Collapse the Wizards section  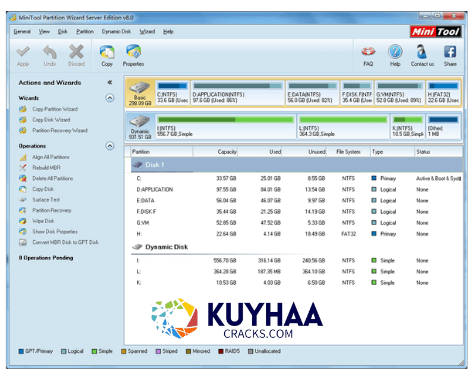[110, 98]
